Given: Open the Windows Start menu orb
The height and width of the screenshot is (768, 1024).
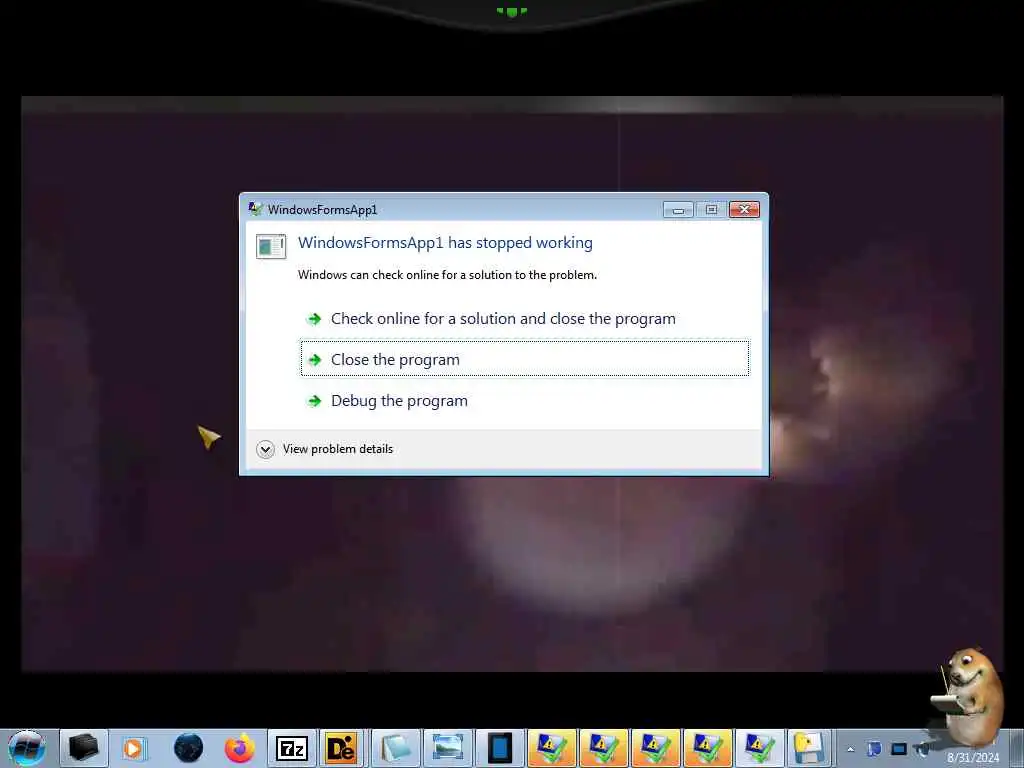Looking at the screenshot, I should coord(27,748).
